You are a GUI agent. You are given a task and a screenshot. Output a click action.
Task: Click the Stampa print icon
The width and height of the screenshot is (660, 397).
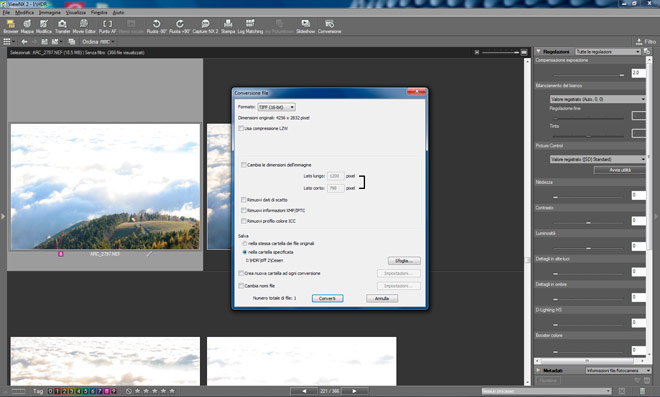pyautogui.click(x=228, y=27)
